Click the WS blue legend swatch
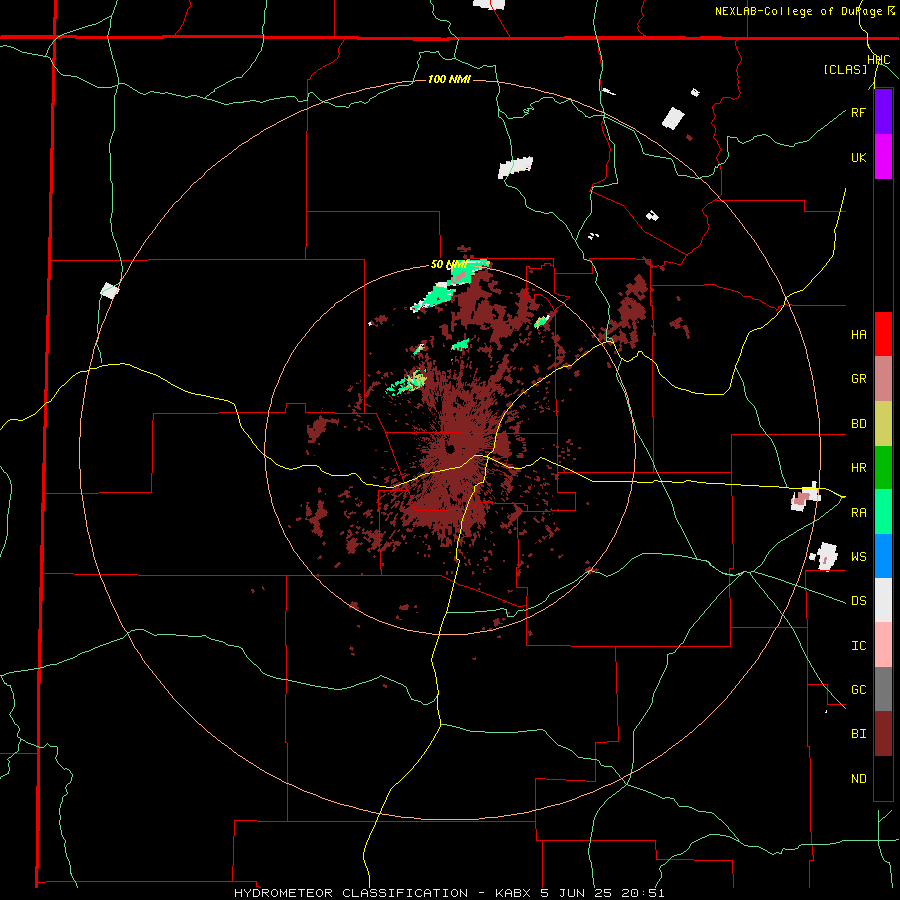Image resolution: width=900 pixels, height=900 pixels. coord(883,556)
